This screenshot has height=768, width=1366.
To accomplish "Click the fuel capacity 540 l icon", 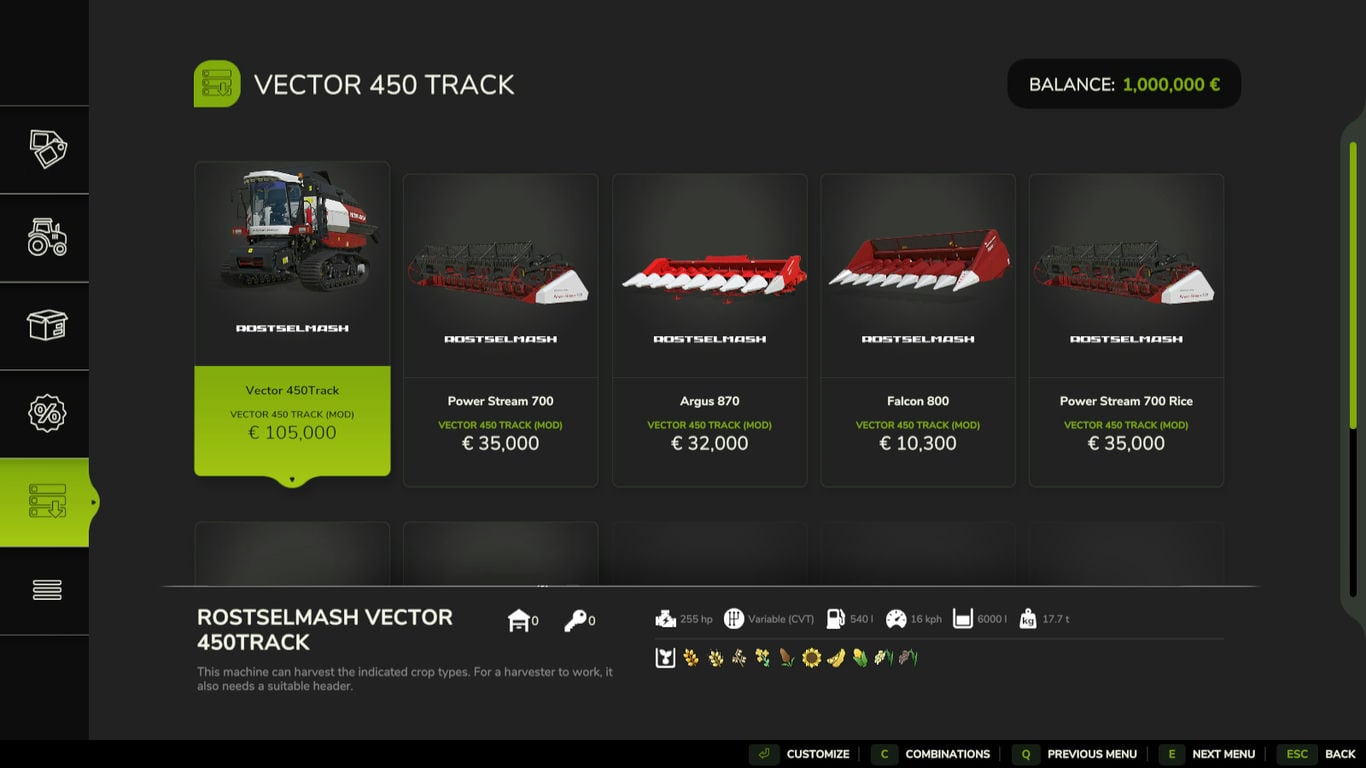I will [x=834, y=619].
